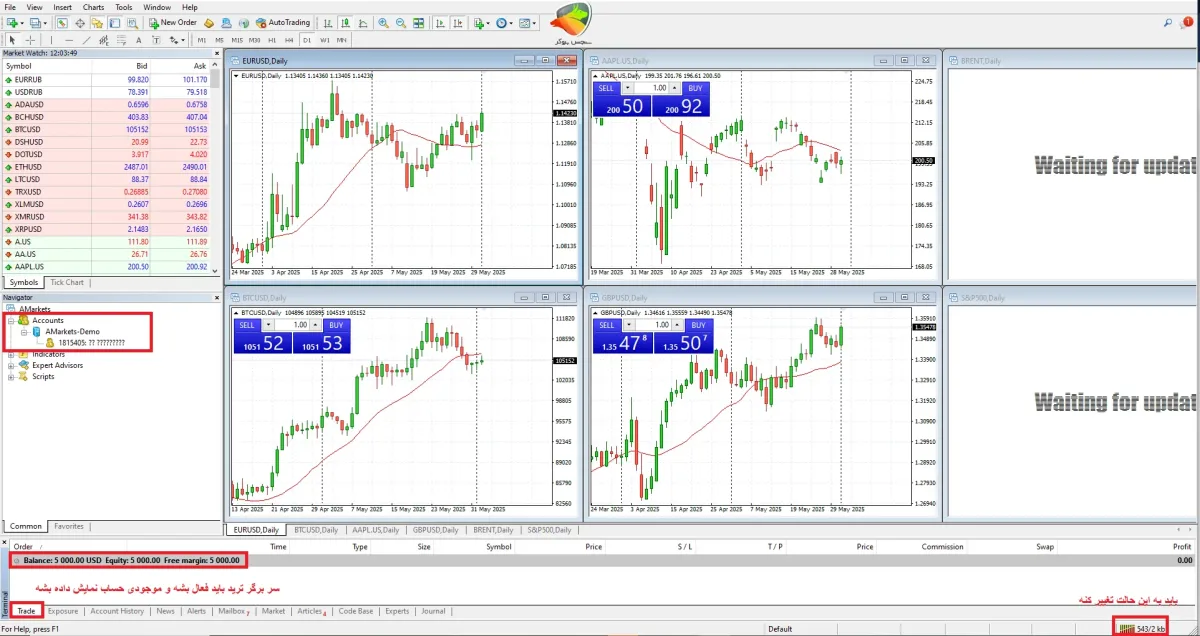The height and width of the screenshot is (636, 1200).
Task: Switch timeframe to H1
Action: 272,40
